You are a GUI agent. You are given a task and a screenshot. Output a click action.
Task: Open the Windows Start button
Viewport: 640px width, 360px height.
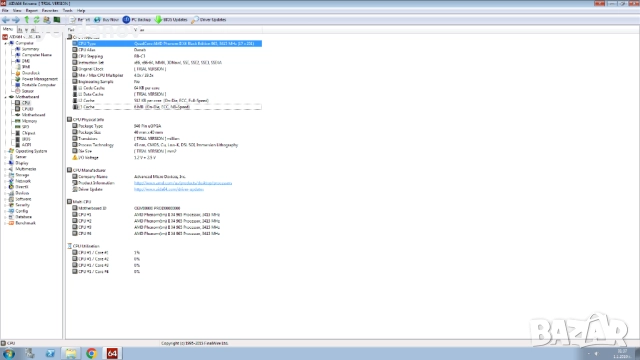coord(9,353)
